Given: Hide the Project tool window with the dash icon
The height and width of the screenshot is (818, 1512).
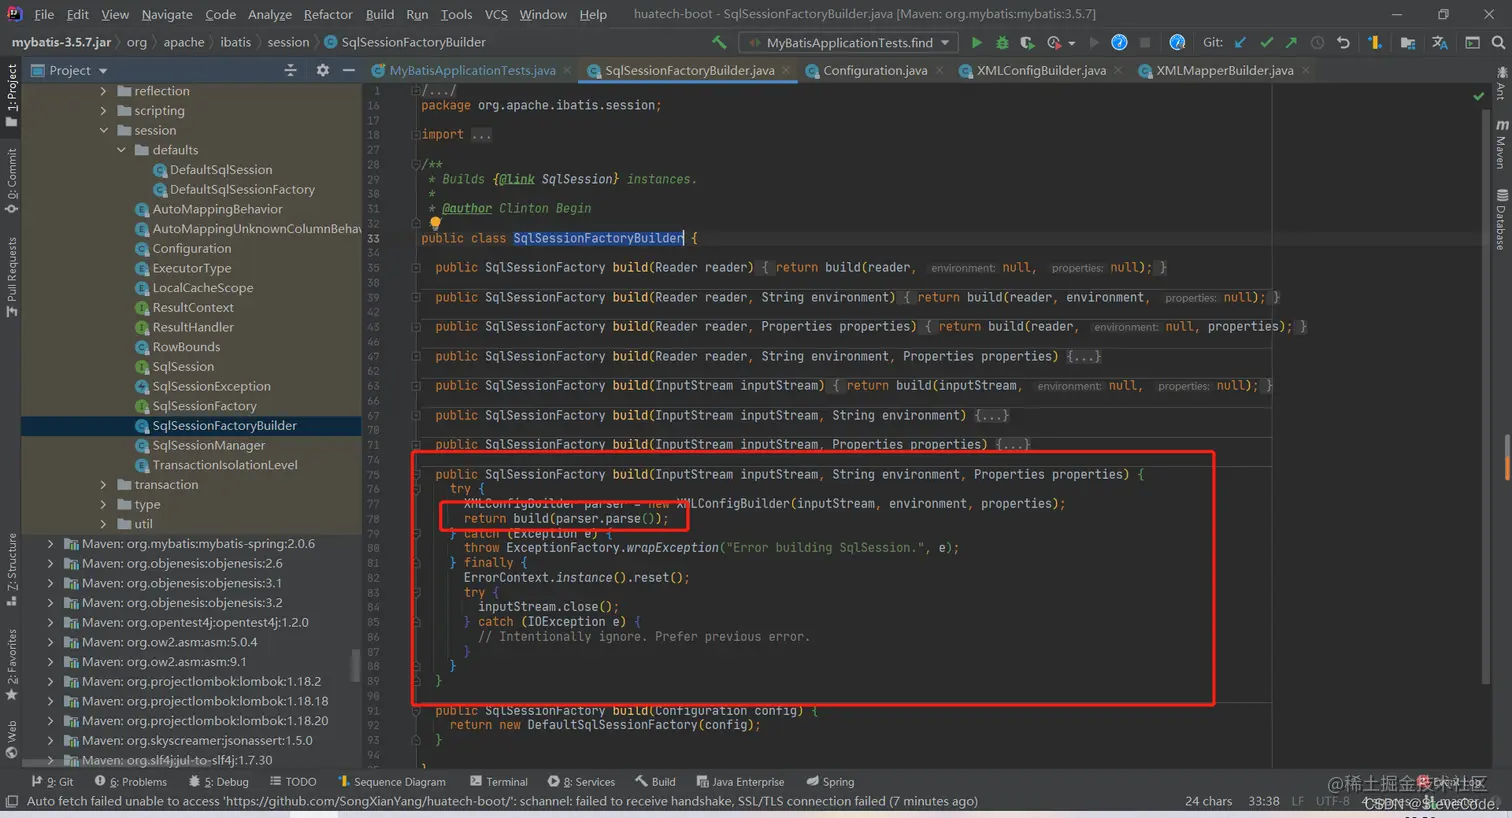Looking at the screenshot, I should point(348,70).
